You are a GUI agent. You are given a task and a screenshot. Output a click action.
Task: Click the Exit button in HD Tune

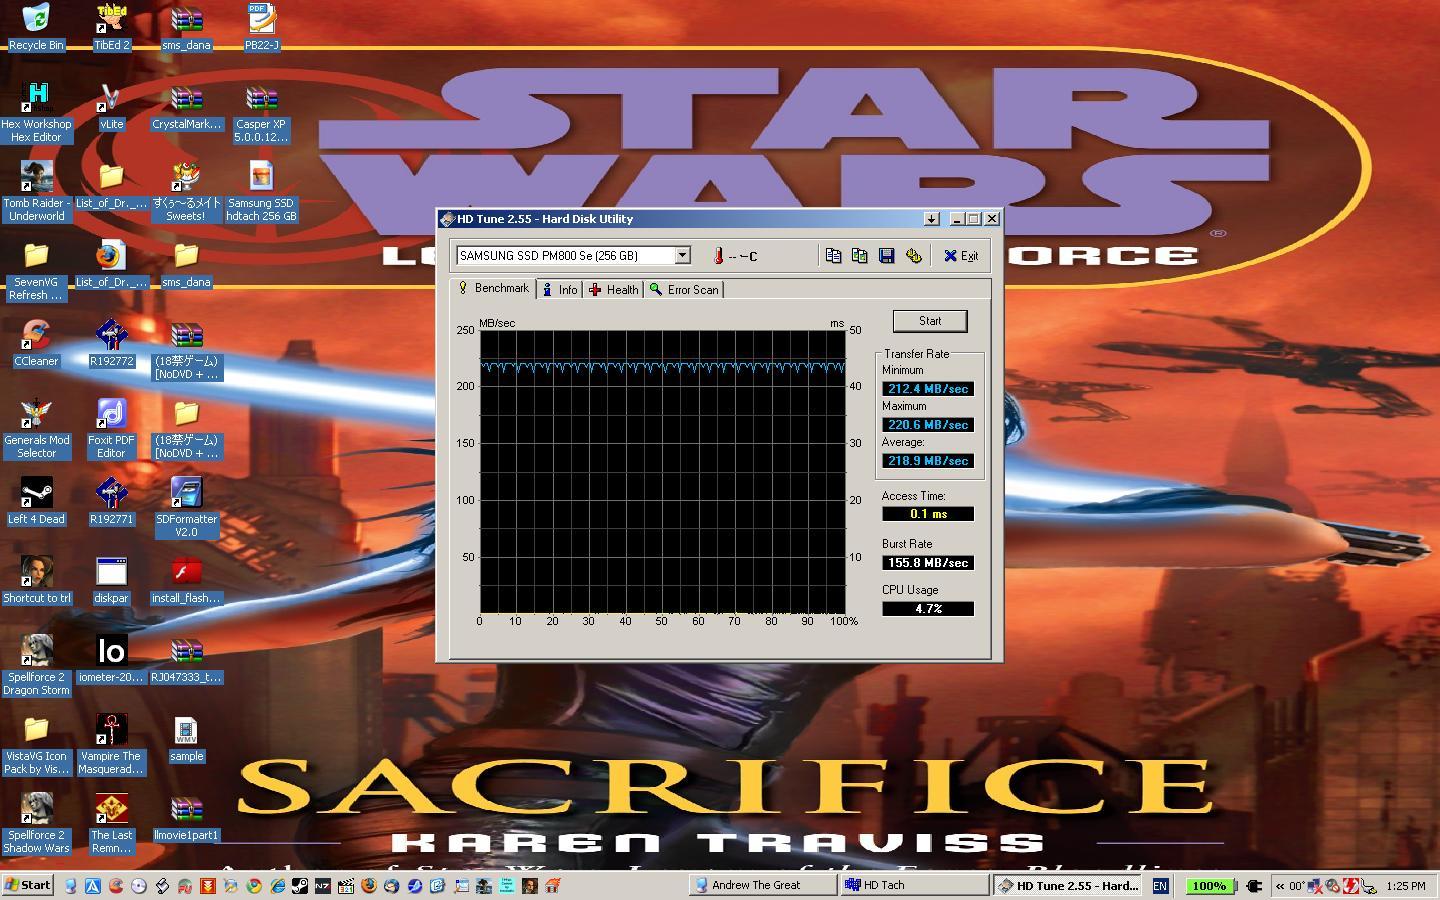tap(961, 256)
